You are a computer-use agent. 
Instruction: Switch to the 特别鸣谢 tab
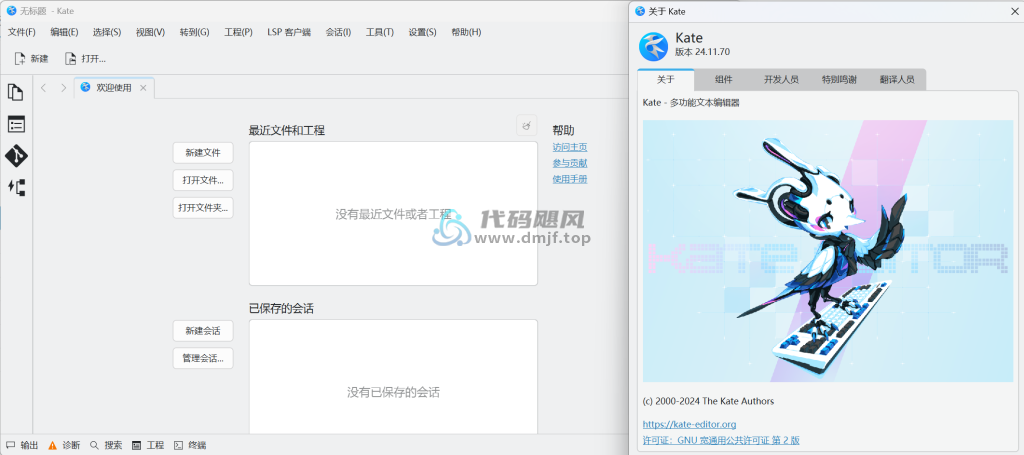click(839, 80)
